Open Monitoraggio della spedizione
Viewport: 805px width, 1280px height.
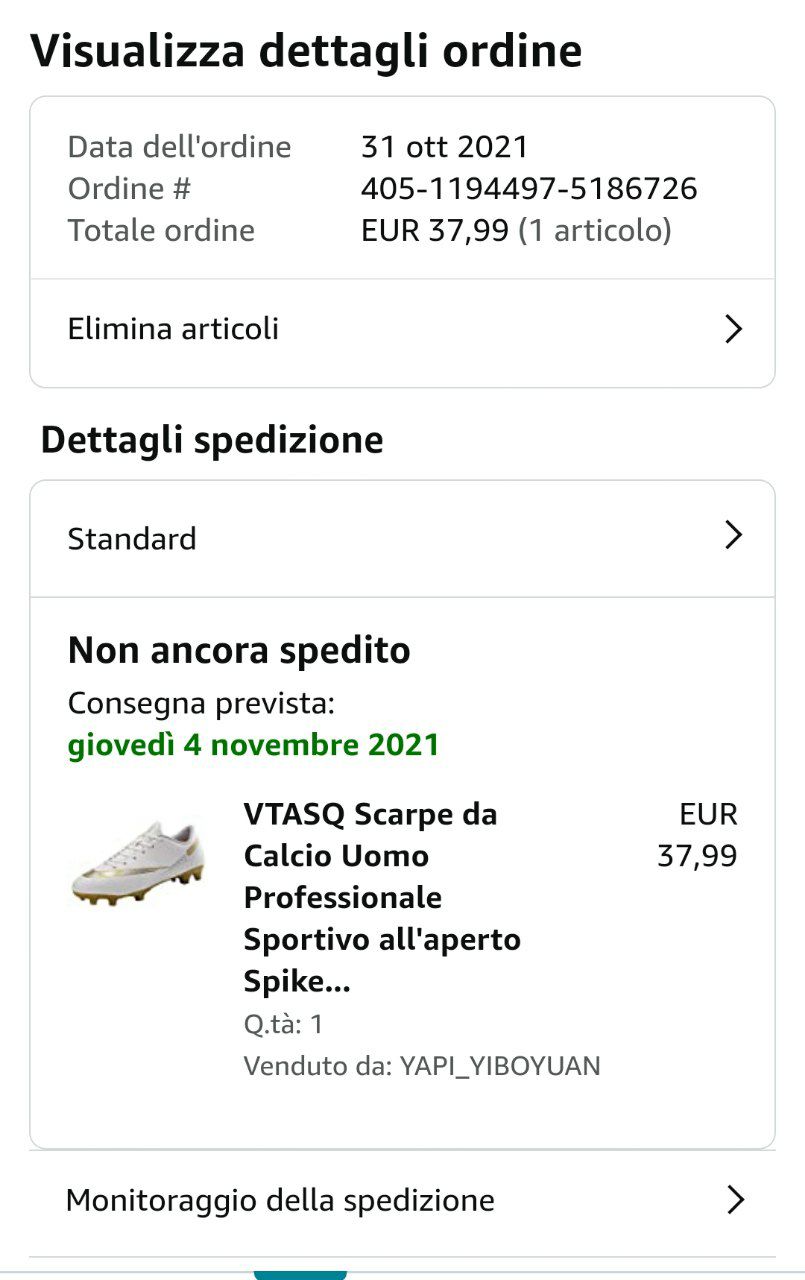tap(280, 1200)
